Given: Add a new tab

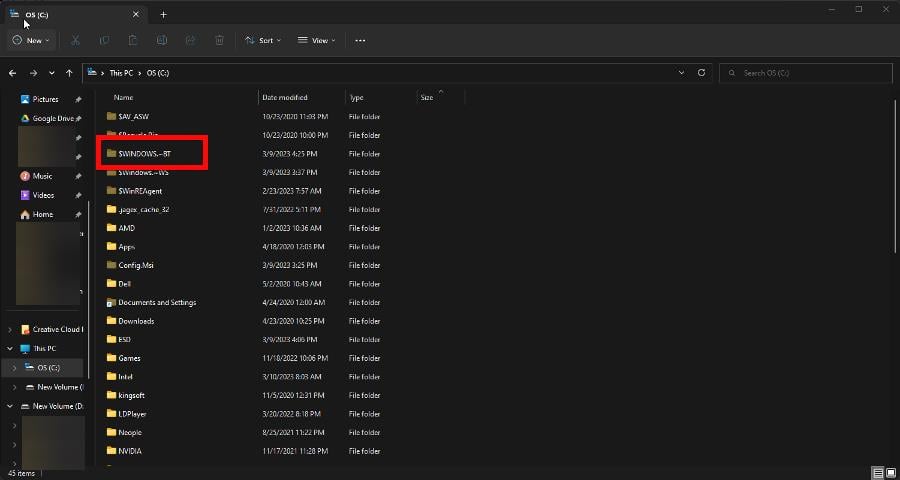Looking at the screenshot, I should [163, 14].
